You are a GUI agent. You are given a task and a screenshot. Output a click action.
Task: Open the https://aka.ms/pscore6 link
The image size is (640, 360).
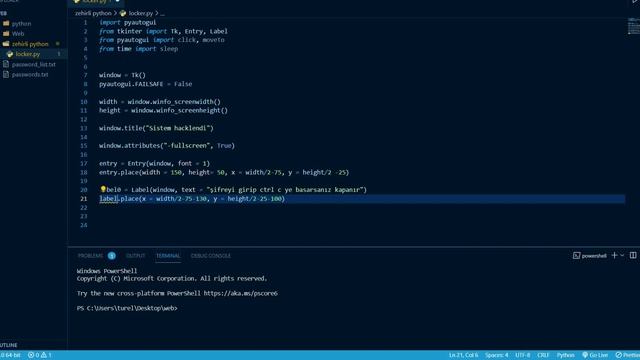point(240,293)
